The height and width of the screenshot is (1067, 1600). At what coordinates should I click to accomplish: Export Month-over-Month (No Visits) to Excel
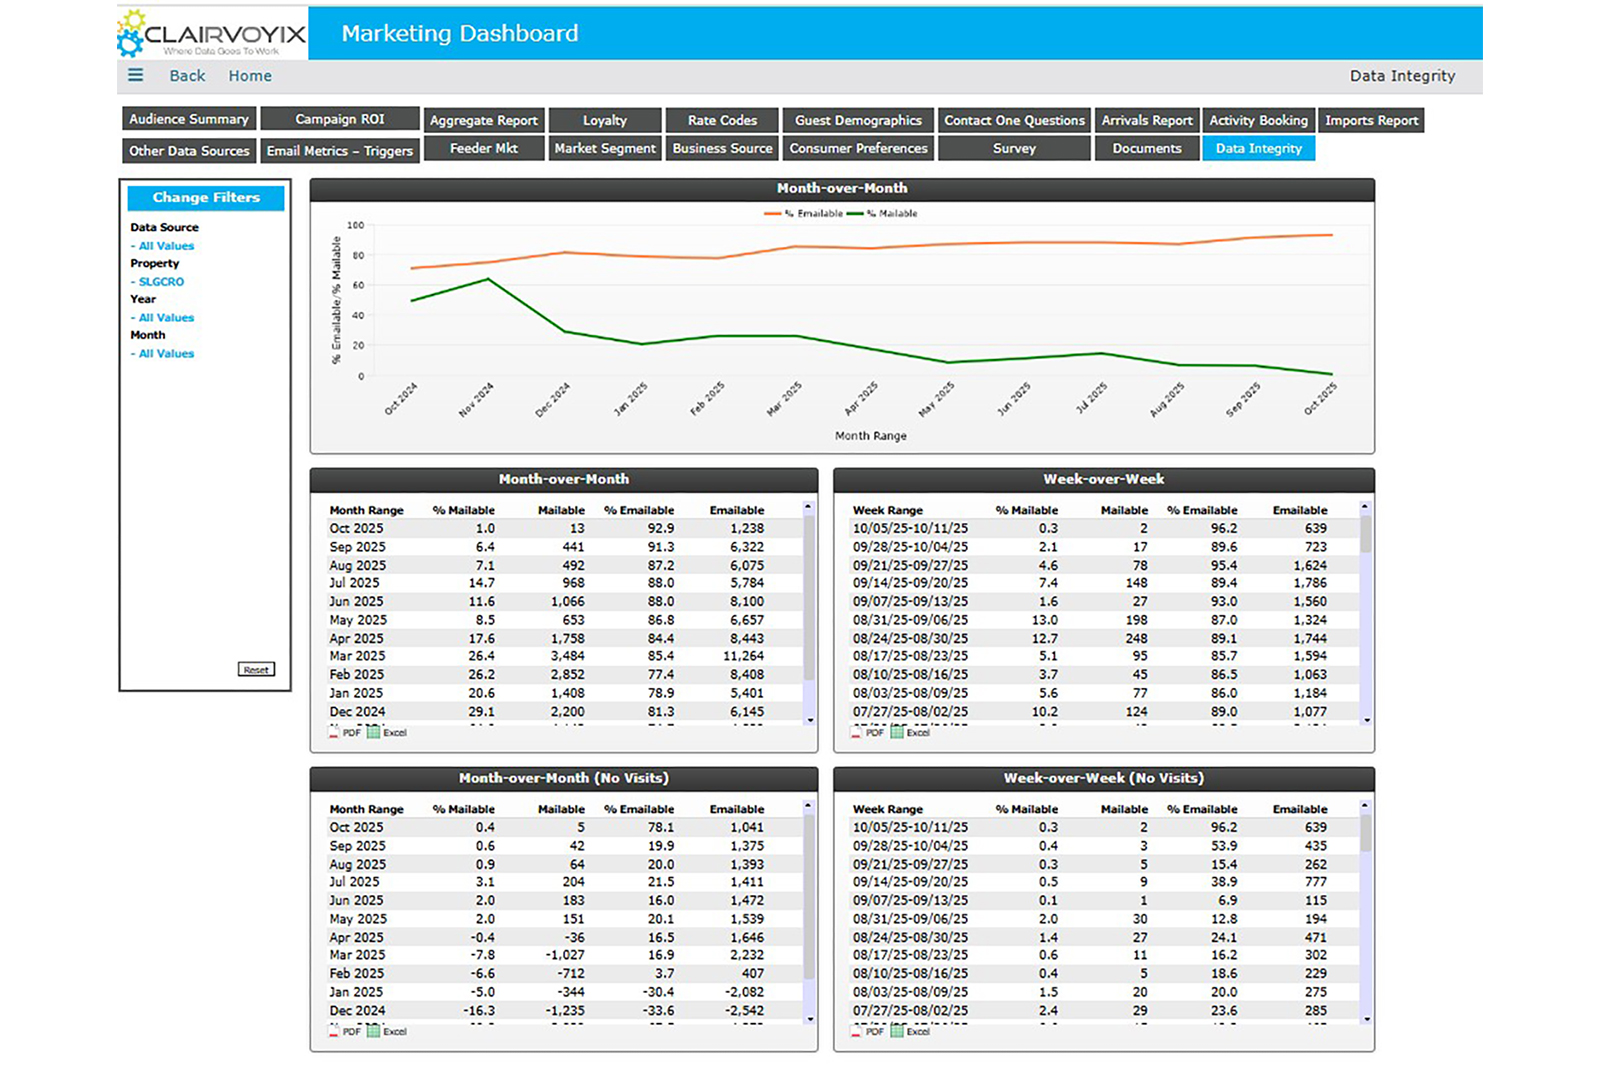(387, 1032)
